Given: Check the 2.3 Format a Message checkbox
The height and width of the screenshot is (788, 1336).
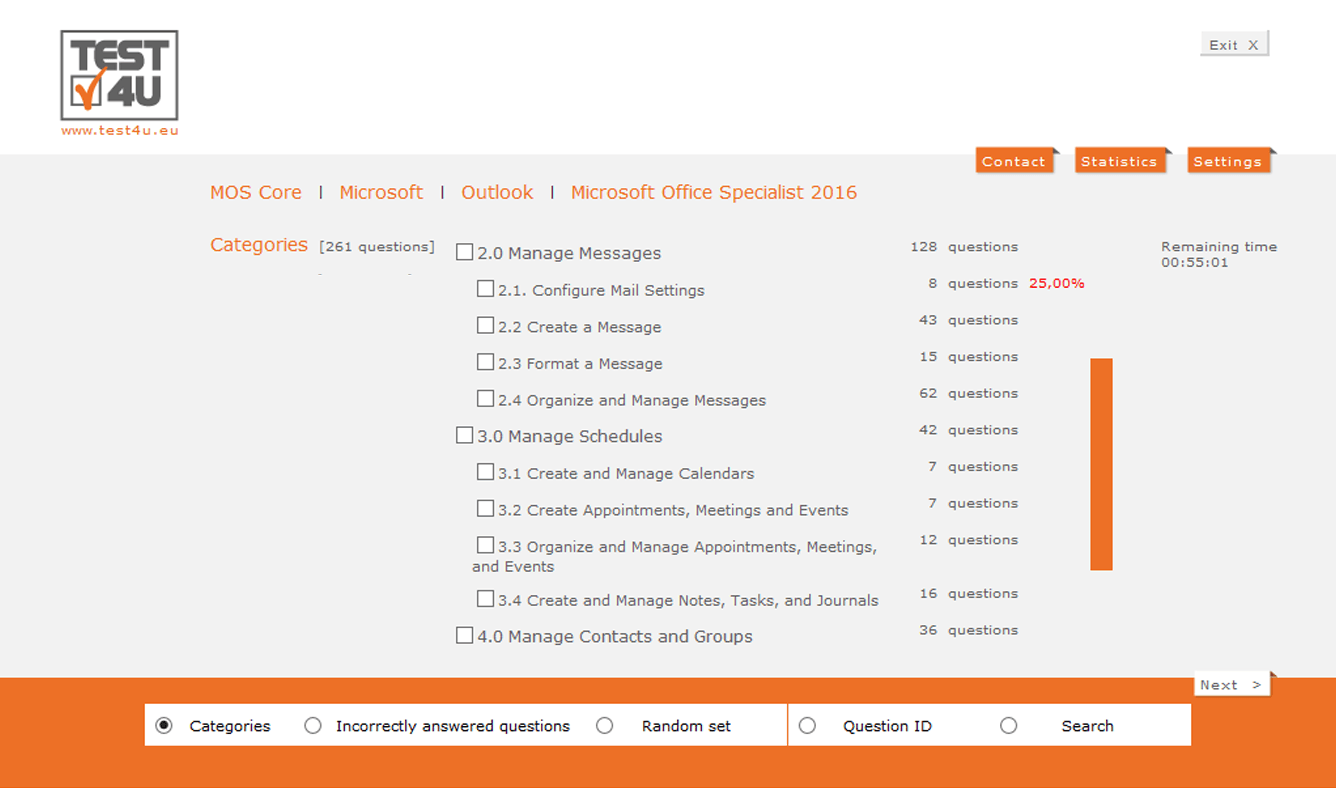Looking at the screenshot, I should 485,362.
